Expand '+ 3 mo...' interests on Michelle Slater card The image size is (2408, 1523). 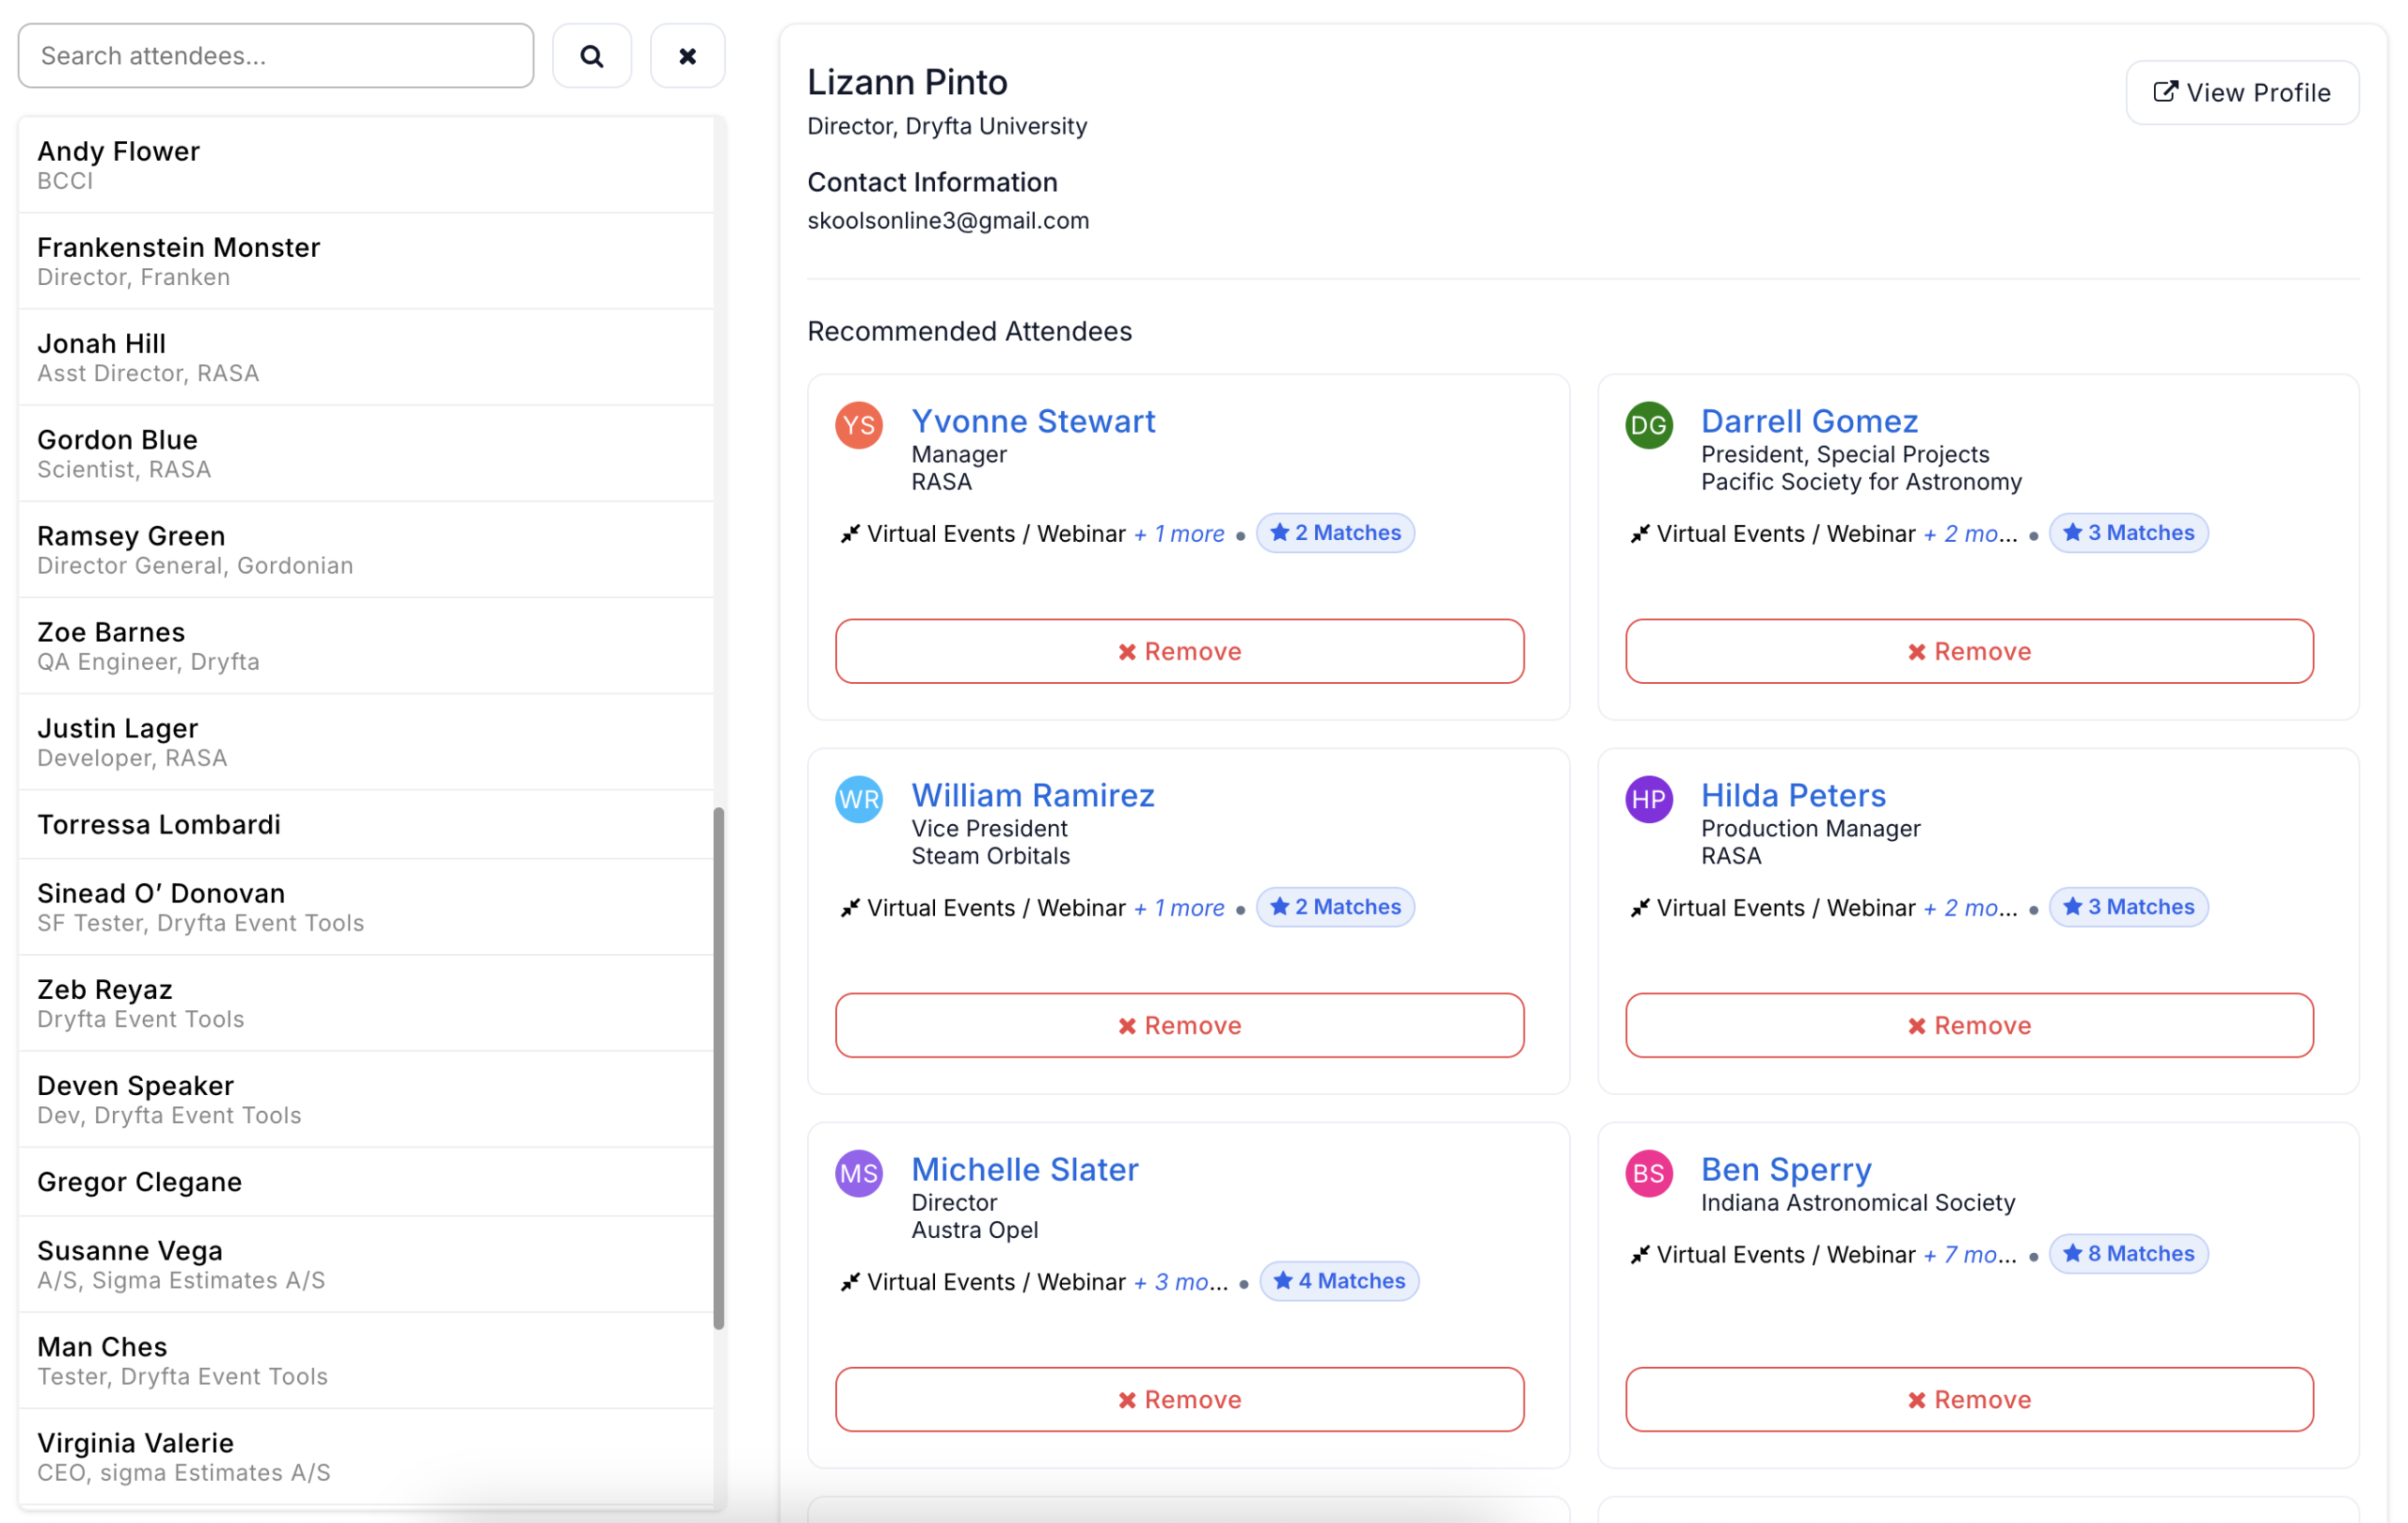click(1181, 1282)
